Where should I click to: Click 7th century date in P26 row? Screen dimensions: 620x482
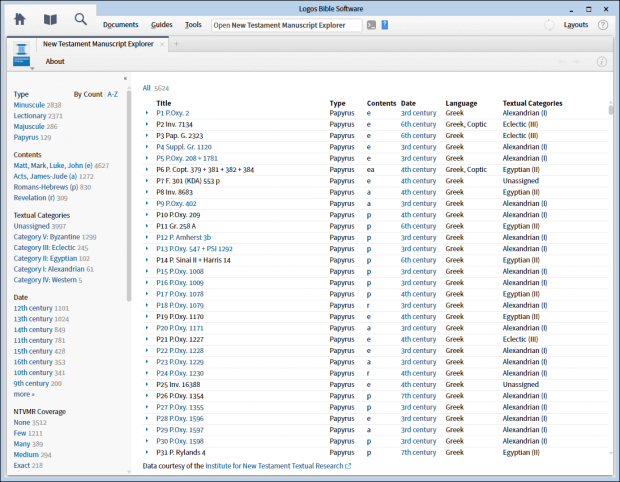tap(418, 396)
